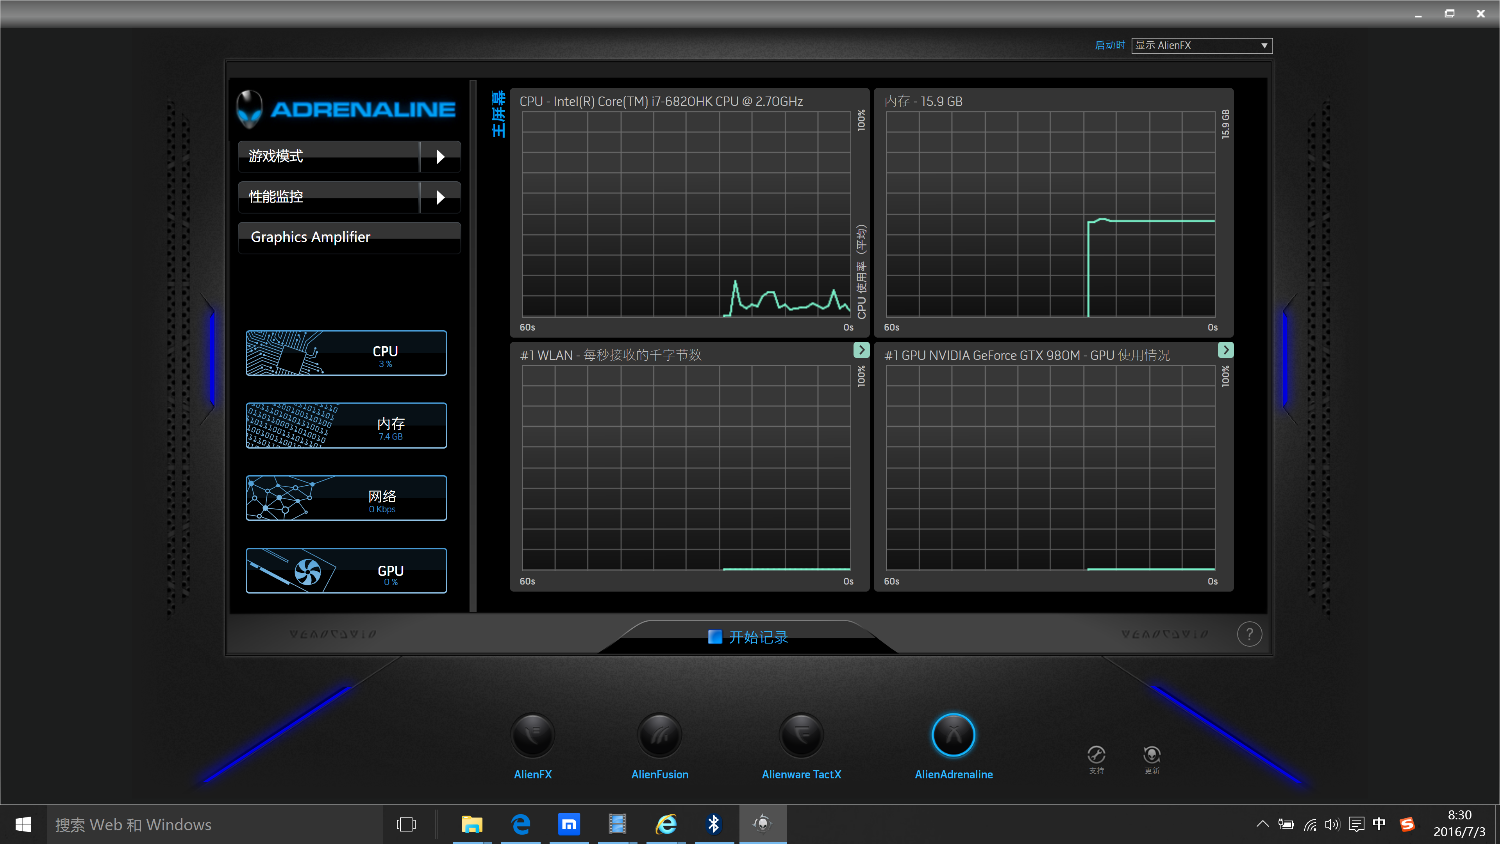Click the 主屏幕 vertical tab label
Image resolution: width=1500 pixels, height=844 pixels.
click(499, 114)
